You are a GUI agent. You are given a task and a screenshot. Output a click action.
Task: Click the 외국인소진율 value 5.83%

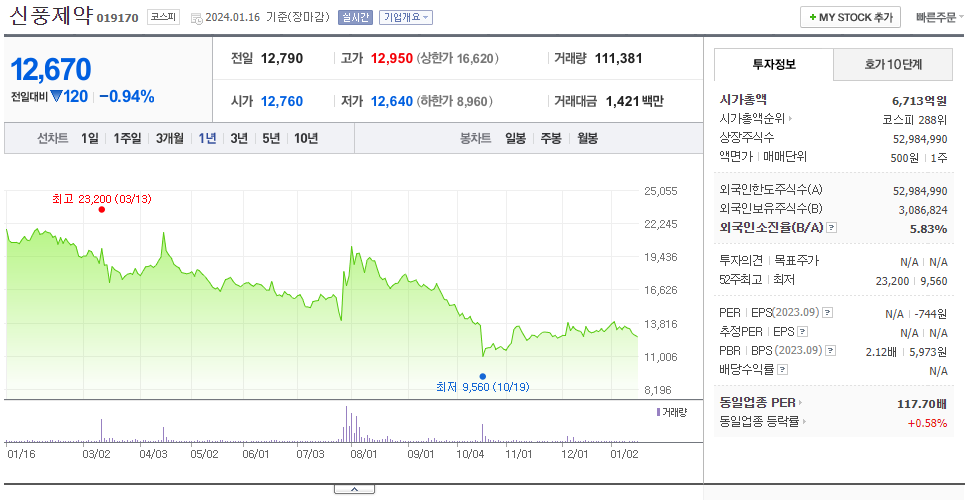pyautogui.click(x=928, y=229)
